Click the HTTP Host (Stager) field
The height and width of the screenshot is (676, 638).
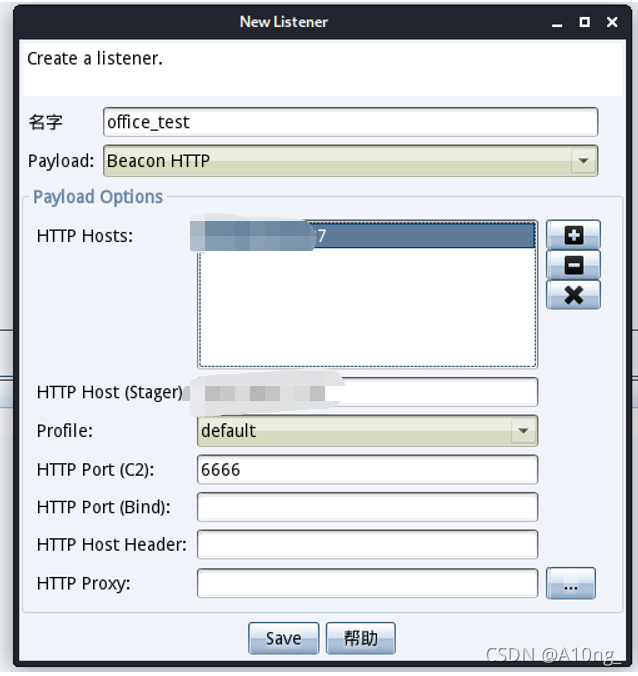pyautogui.click(x=367, y=392)
